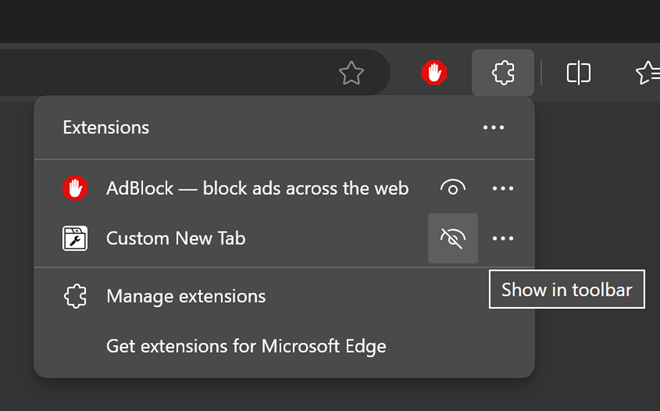Select the 'AdBlock — block ads across the web' entry

(x=257, y=188)
